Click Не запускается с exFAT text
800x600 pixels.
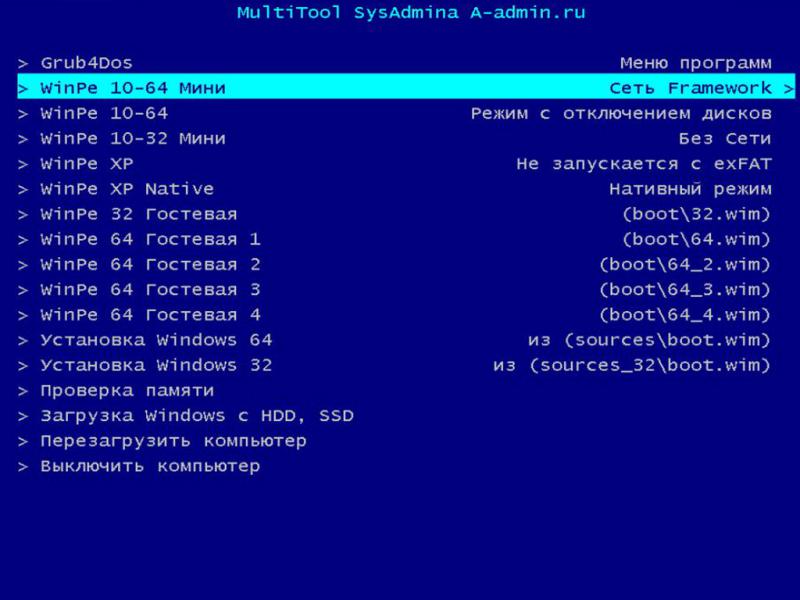(644, 164)
